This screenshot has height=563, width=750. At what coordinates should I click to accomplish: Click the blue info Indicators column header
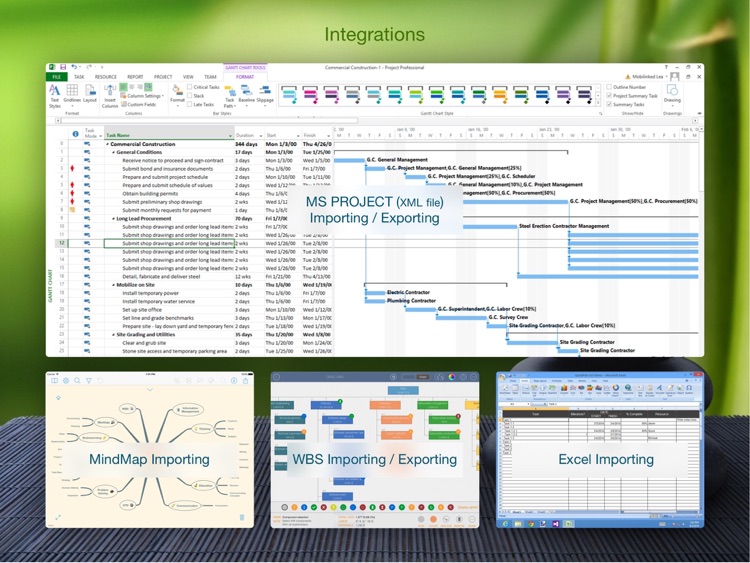75,134
